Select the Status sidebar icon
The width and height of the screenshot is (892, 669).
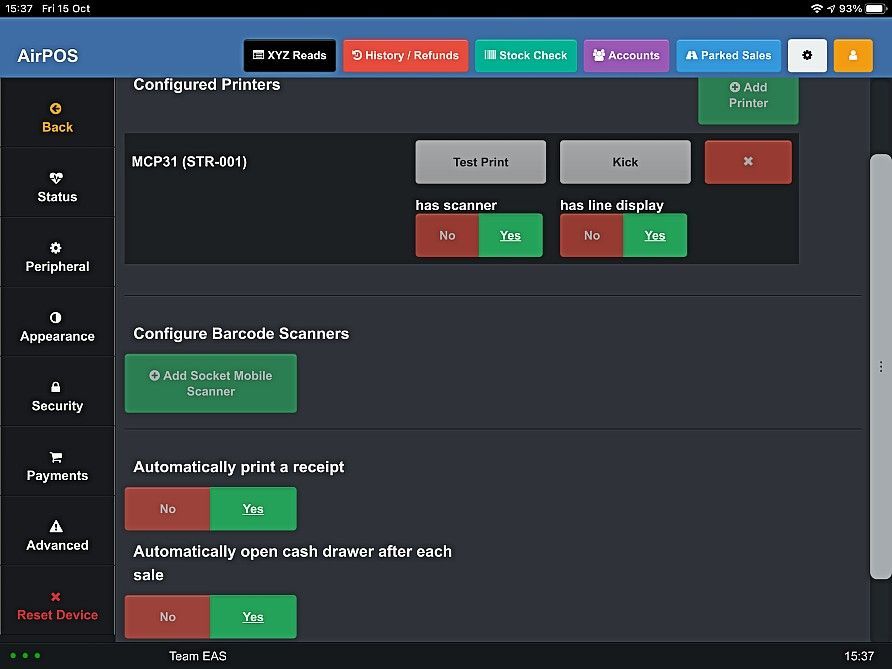[x=57, y=183]
